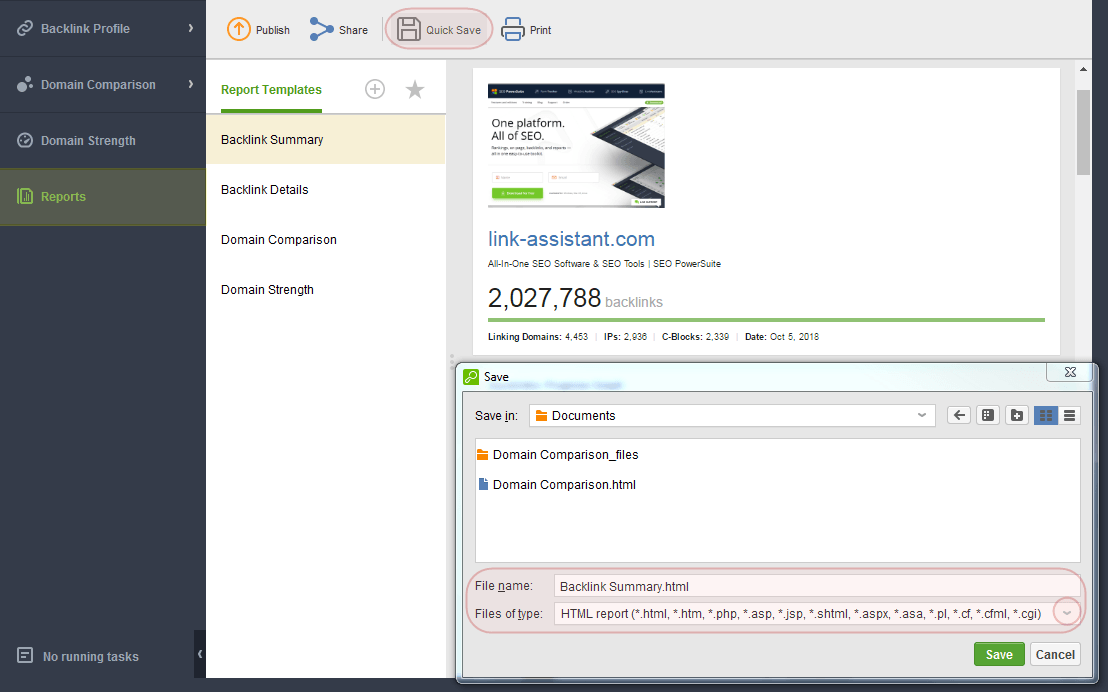Viewport: 1108px width, 692px height.
Task: Click the Print button label
Action: click(x=541, y=30)
